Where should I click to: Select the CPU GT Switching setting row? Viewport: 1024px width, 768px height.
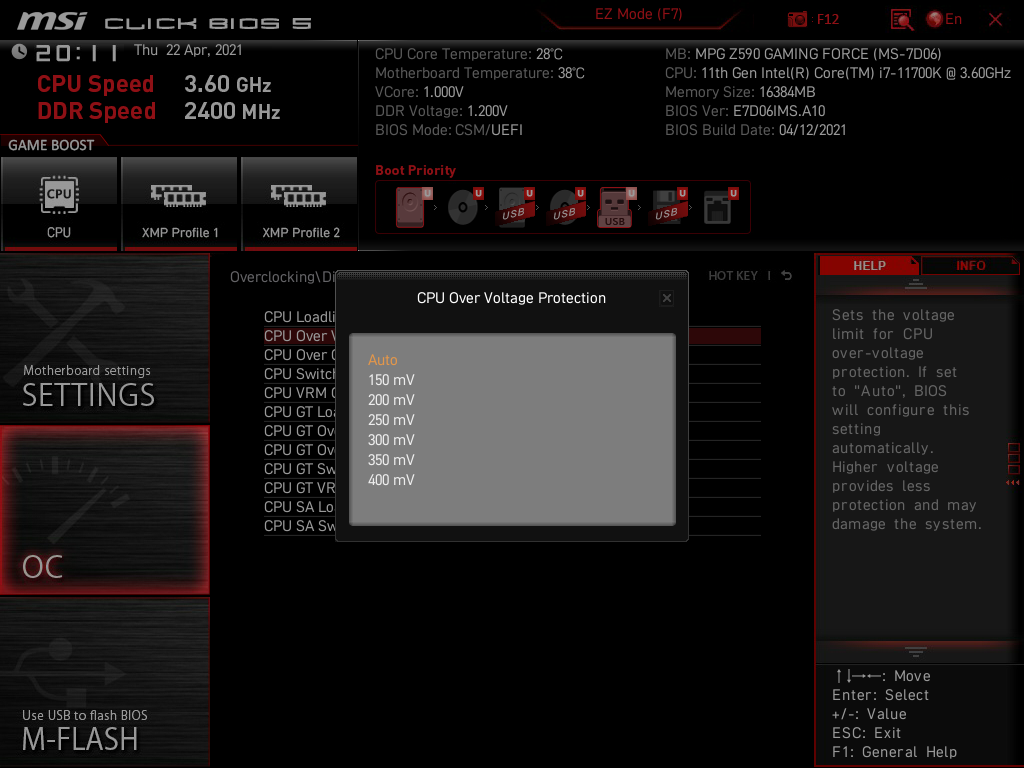tap(512, 468)
